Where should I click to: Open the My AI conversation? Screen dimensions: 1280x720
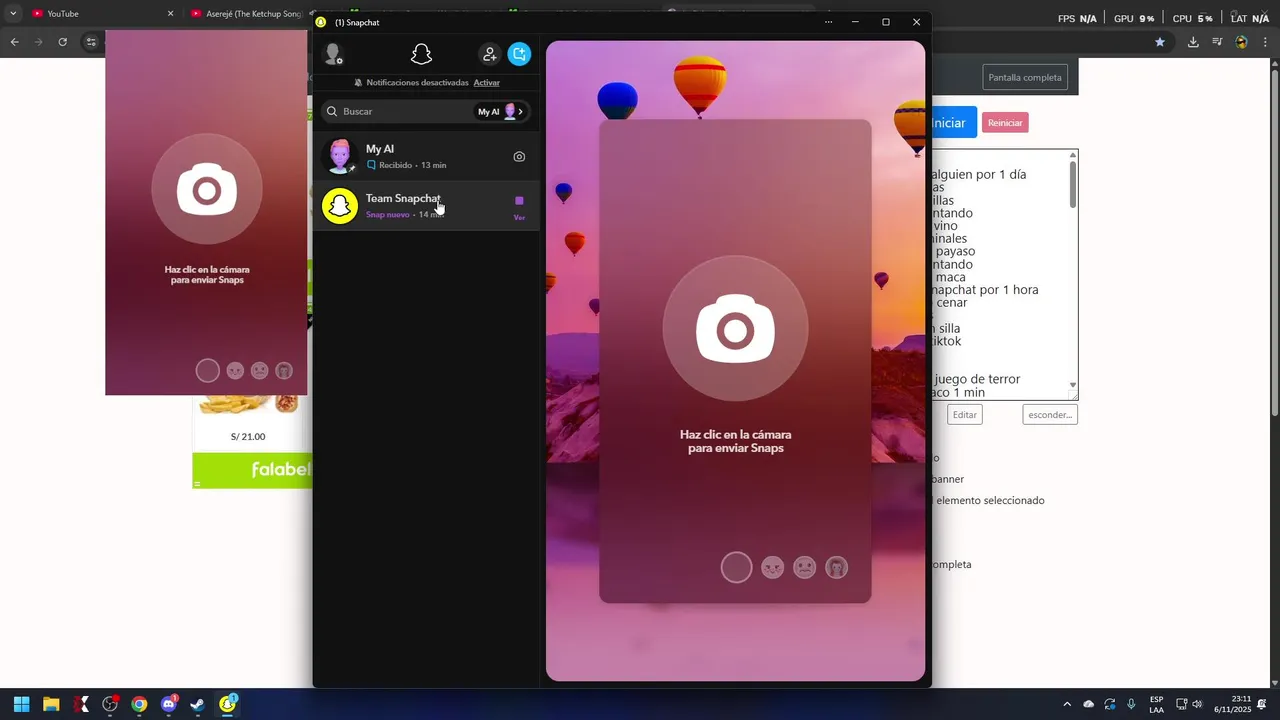pyautogui.click(x=426, y=156)
